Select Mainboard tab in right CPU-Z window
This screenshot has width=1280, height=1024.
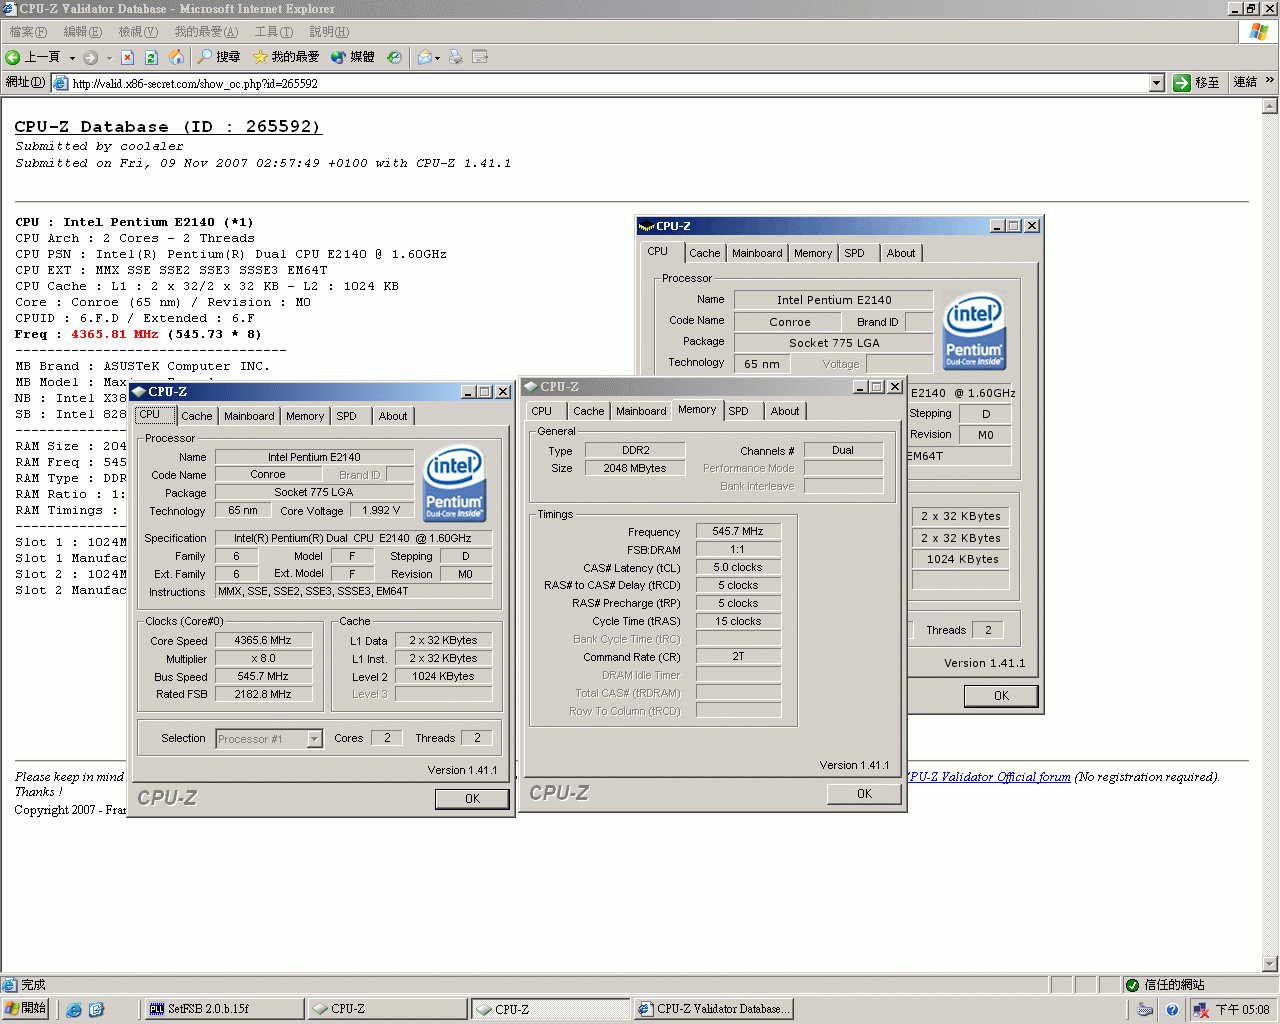(757, 253)
